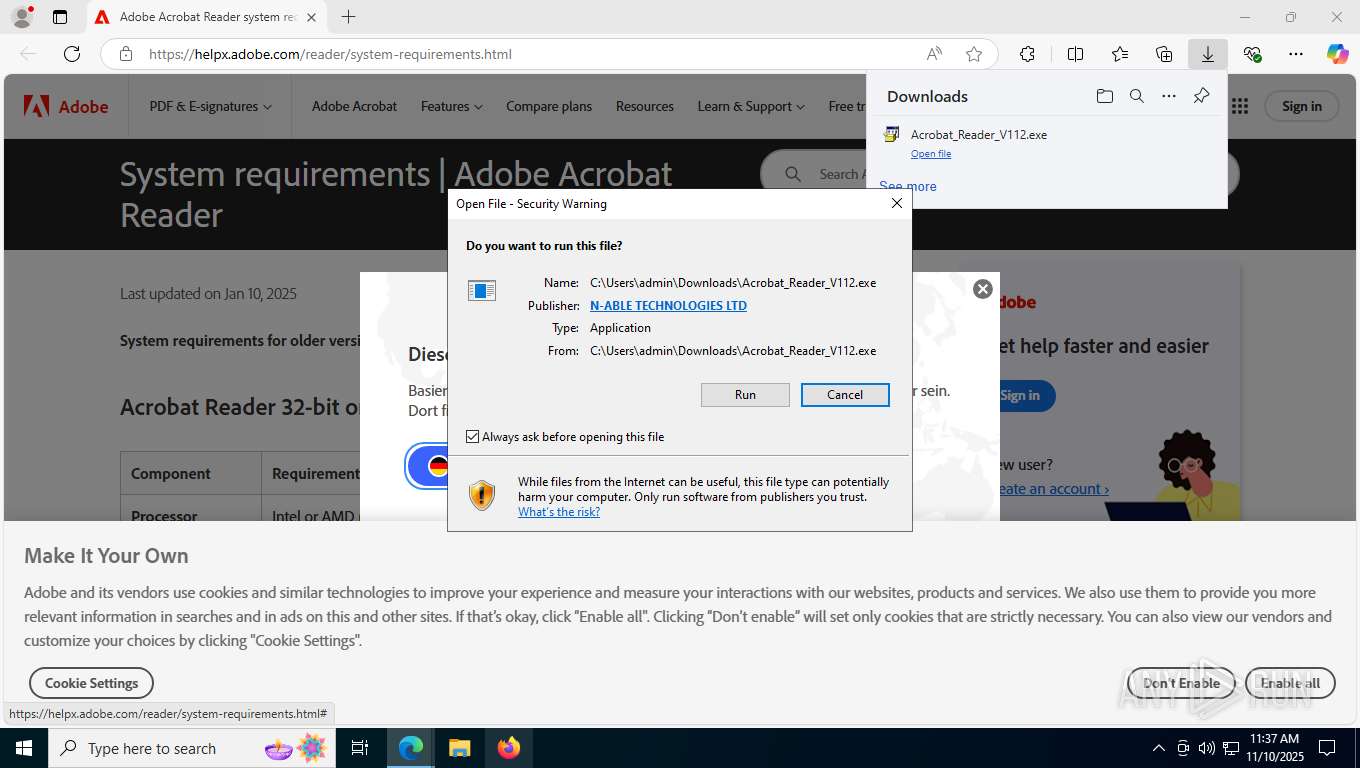
Task: Open downloads folder icon in Downloads panel
Action: point(1104,96)
